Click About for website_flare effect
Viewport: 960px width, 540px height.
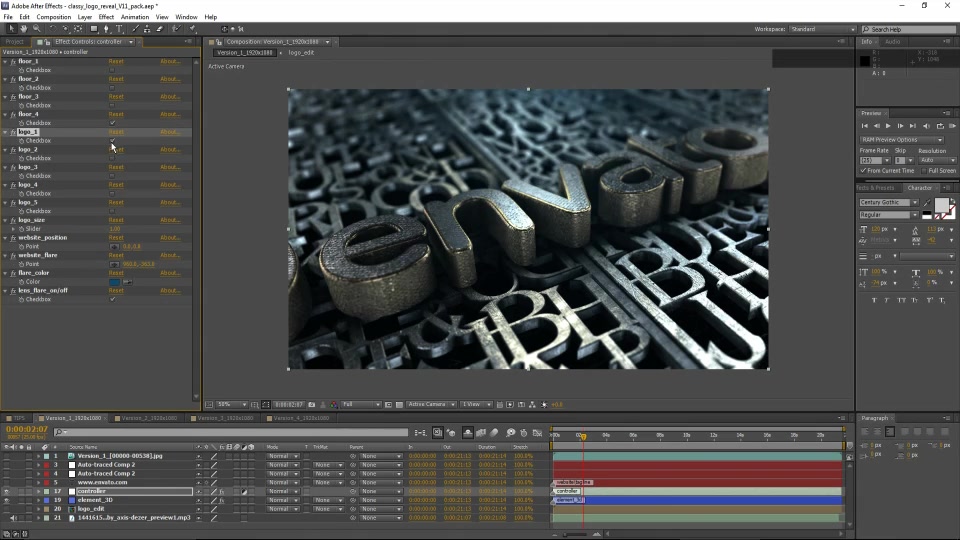pyautogui.click(x=170, y=255)
